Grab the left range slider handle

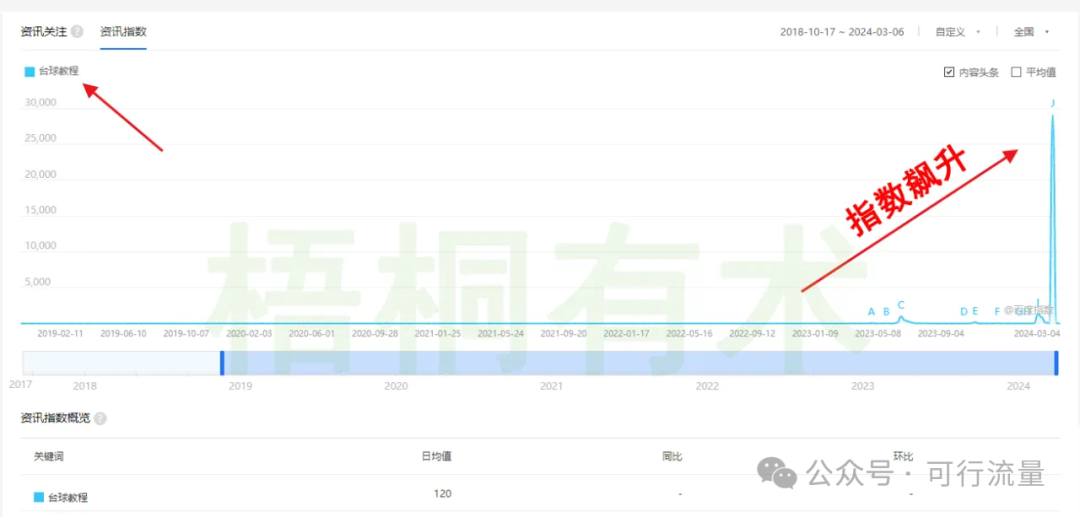click(222, 363)
